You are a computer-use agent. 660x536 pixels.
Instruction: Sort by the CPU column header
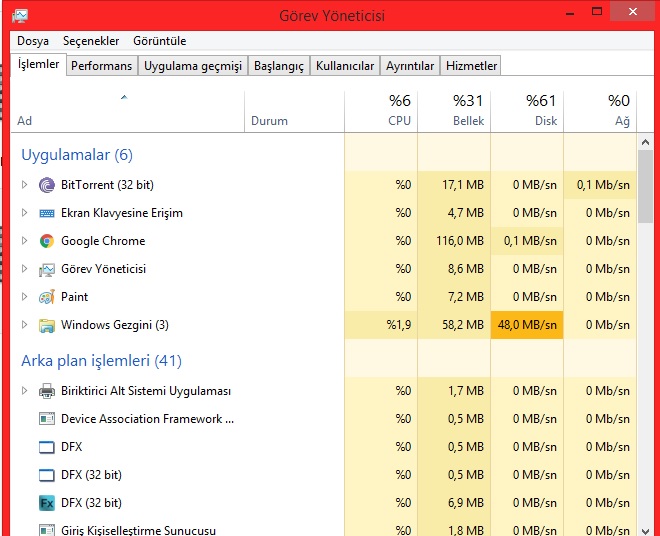(381, 111)
